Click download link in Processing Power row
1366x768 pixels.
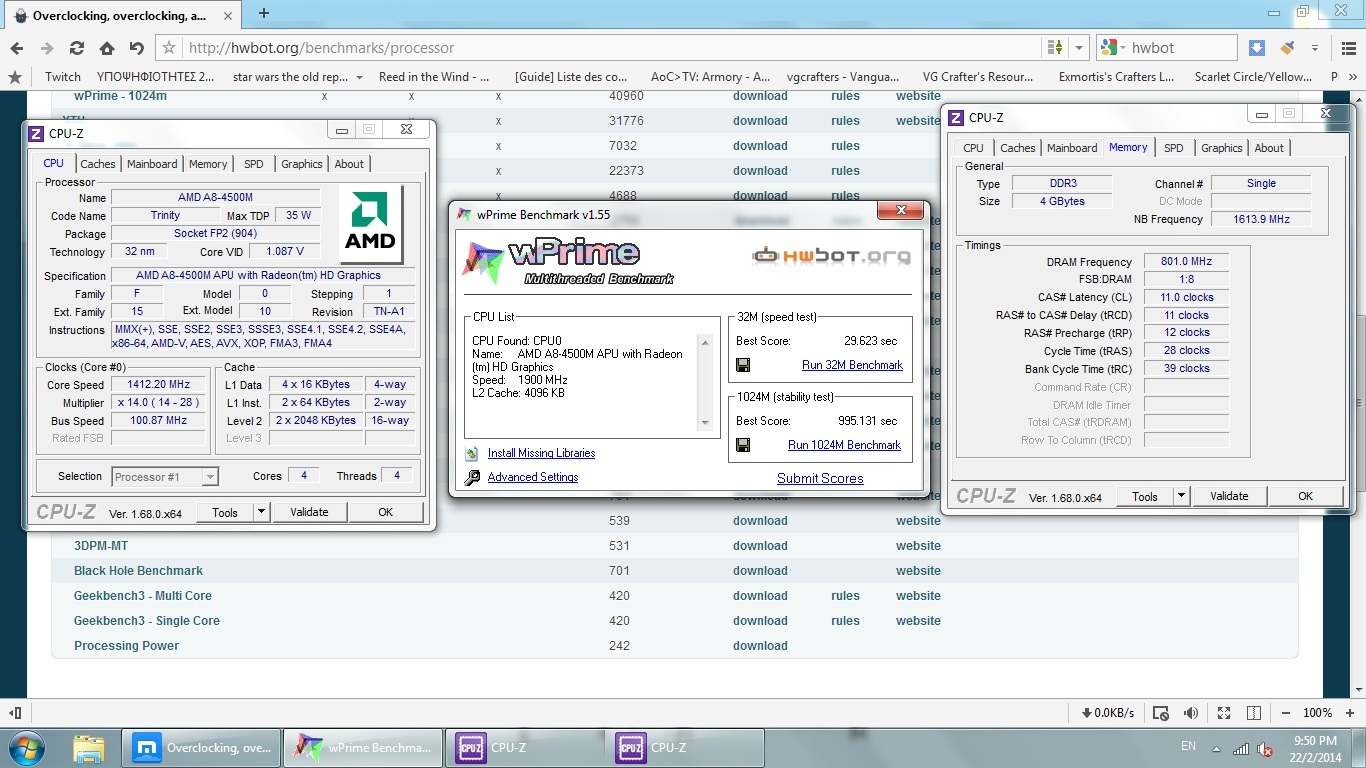point(760,646)
